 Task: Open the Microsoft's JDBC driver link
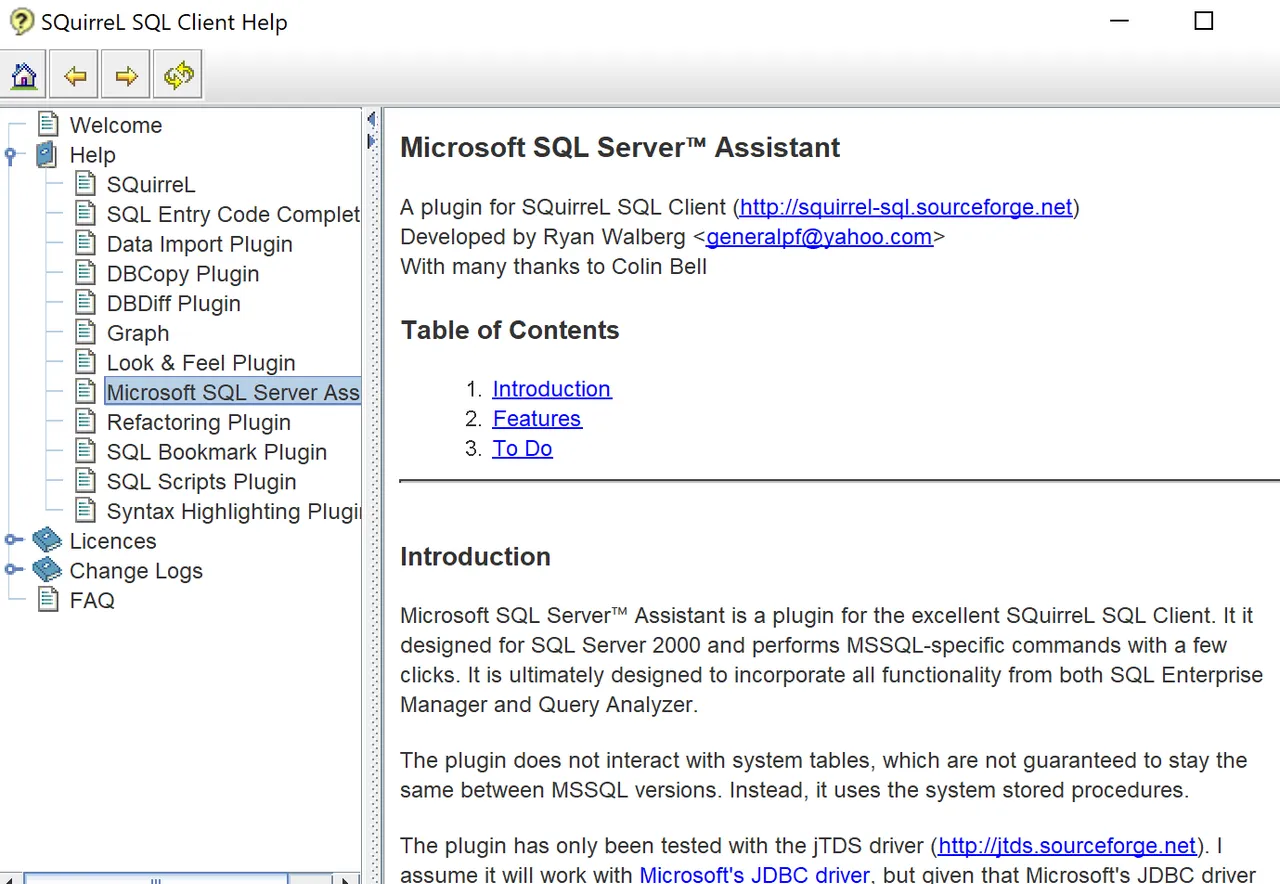click(x=755, y=875)
